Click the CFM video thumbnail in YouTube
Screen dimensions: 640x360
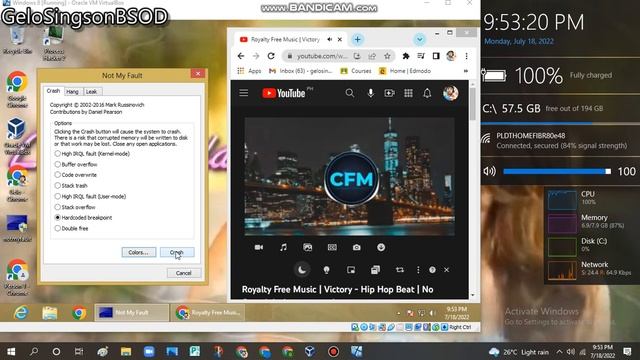tap(349, 176)
